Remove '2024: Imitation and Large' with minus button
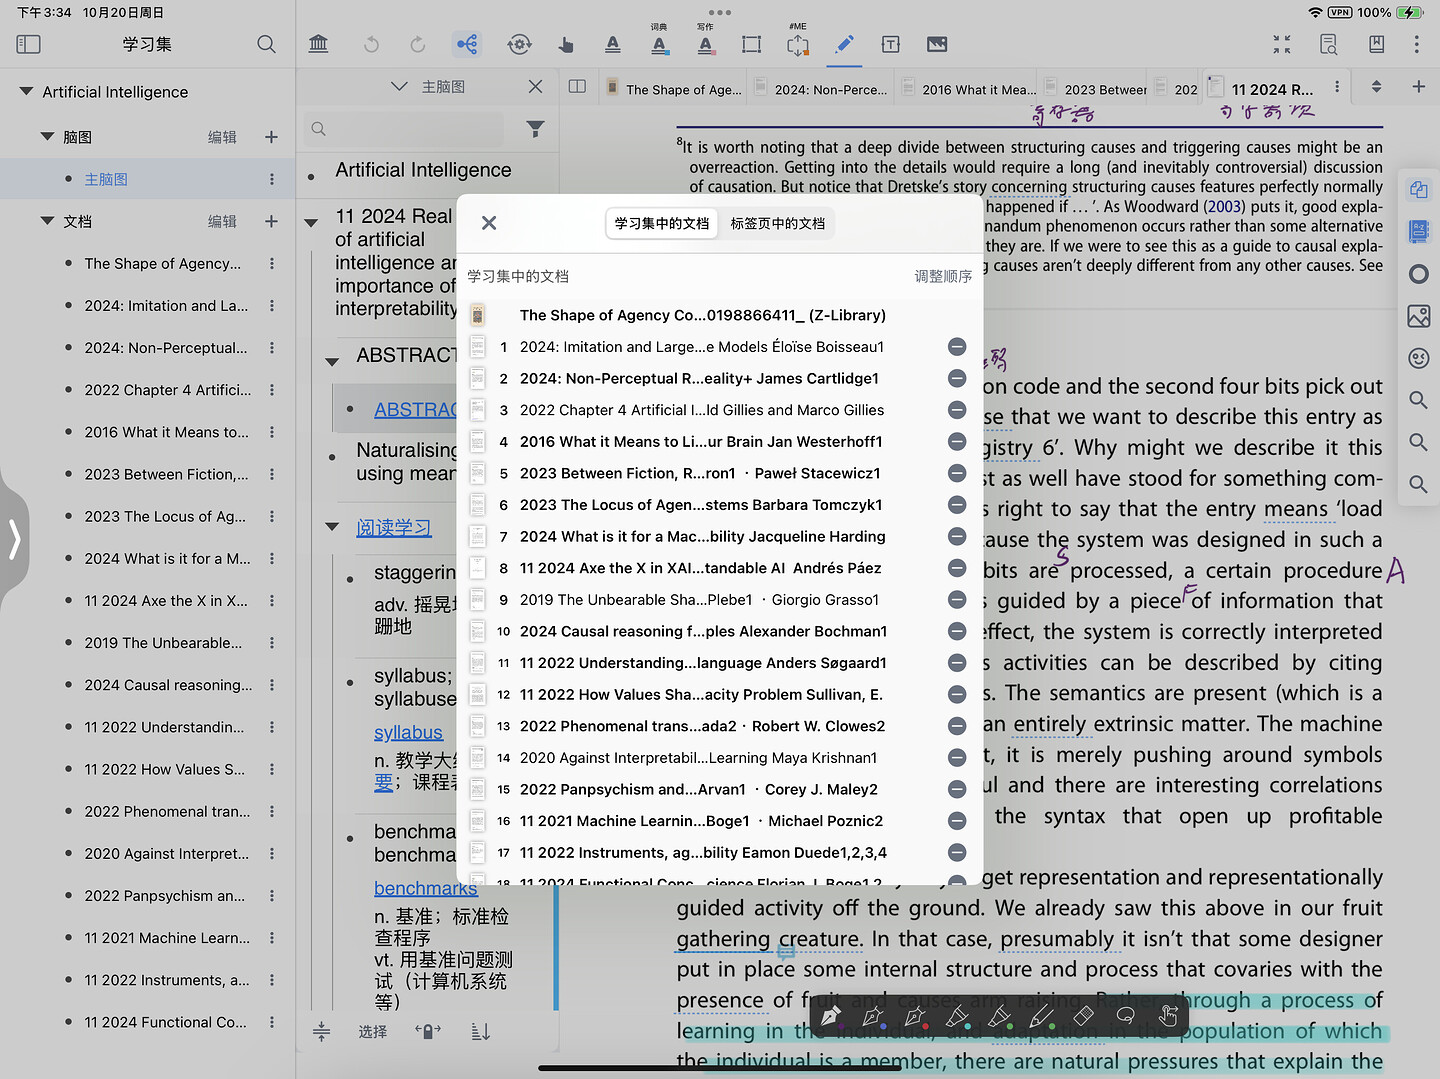 (x=957, y=347)
